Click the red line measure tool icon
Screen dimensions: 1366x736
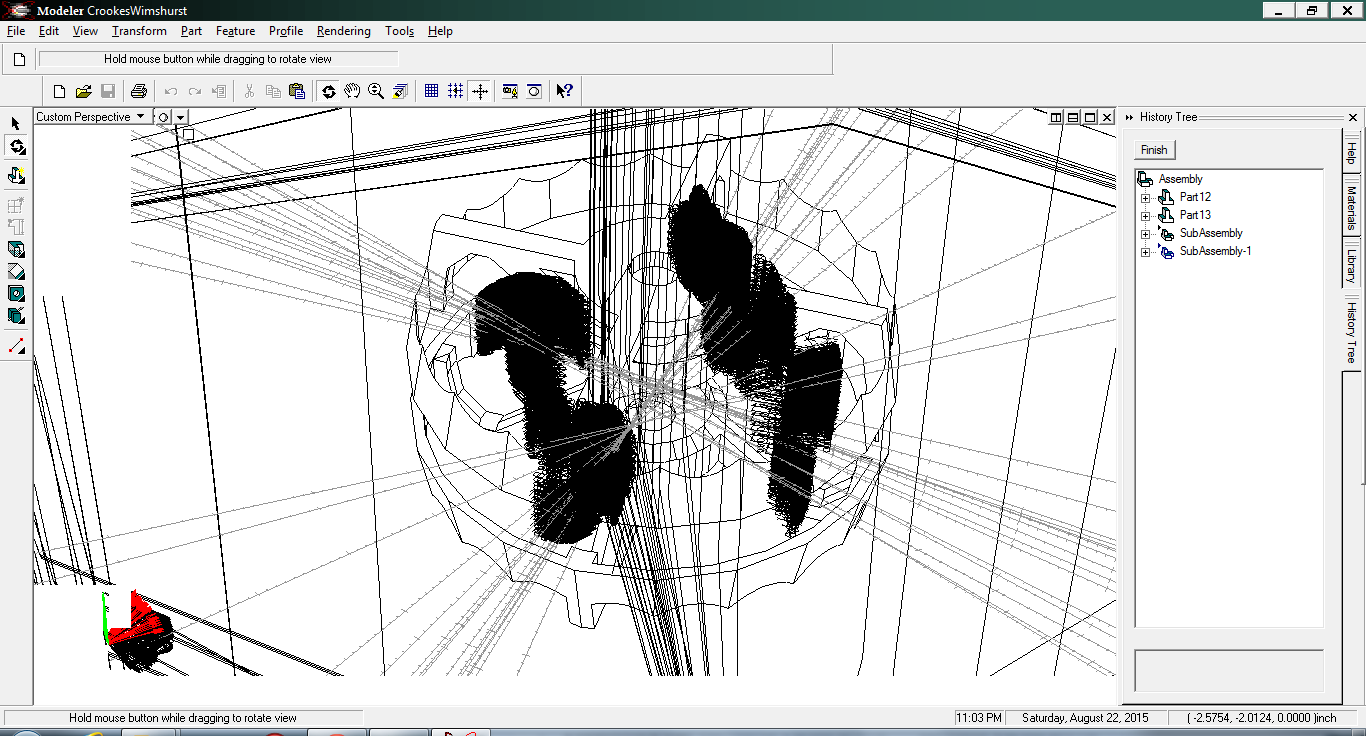pos(16,345)
